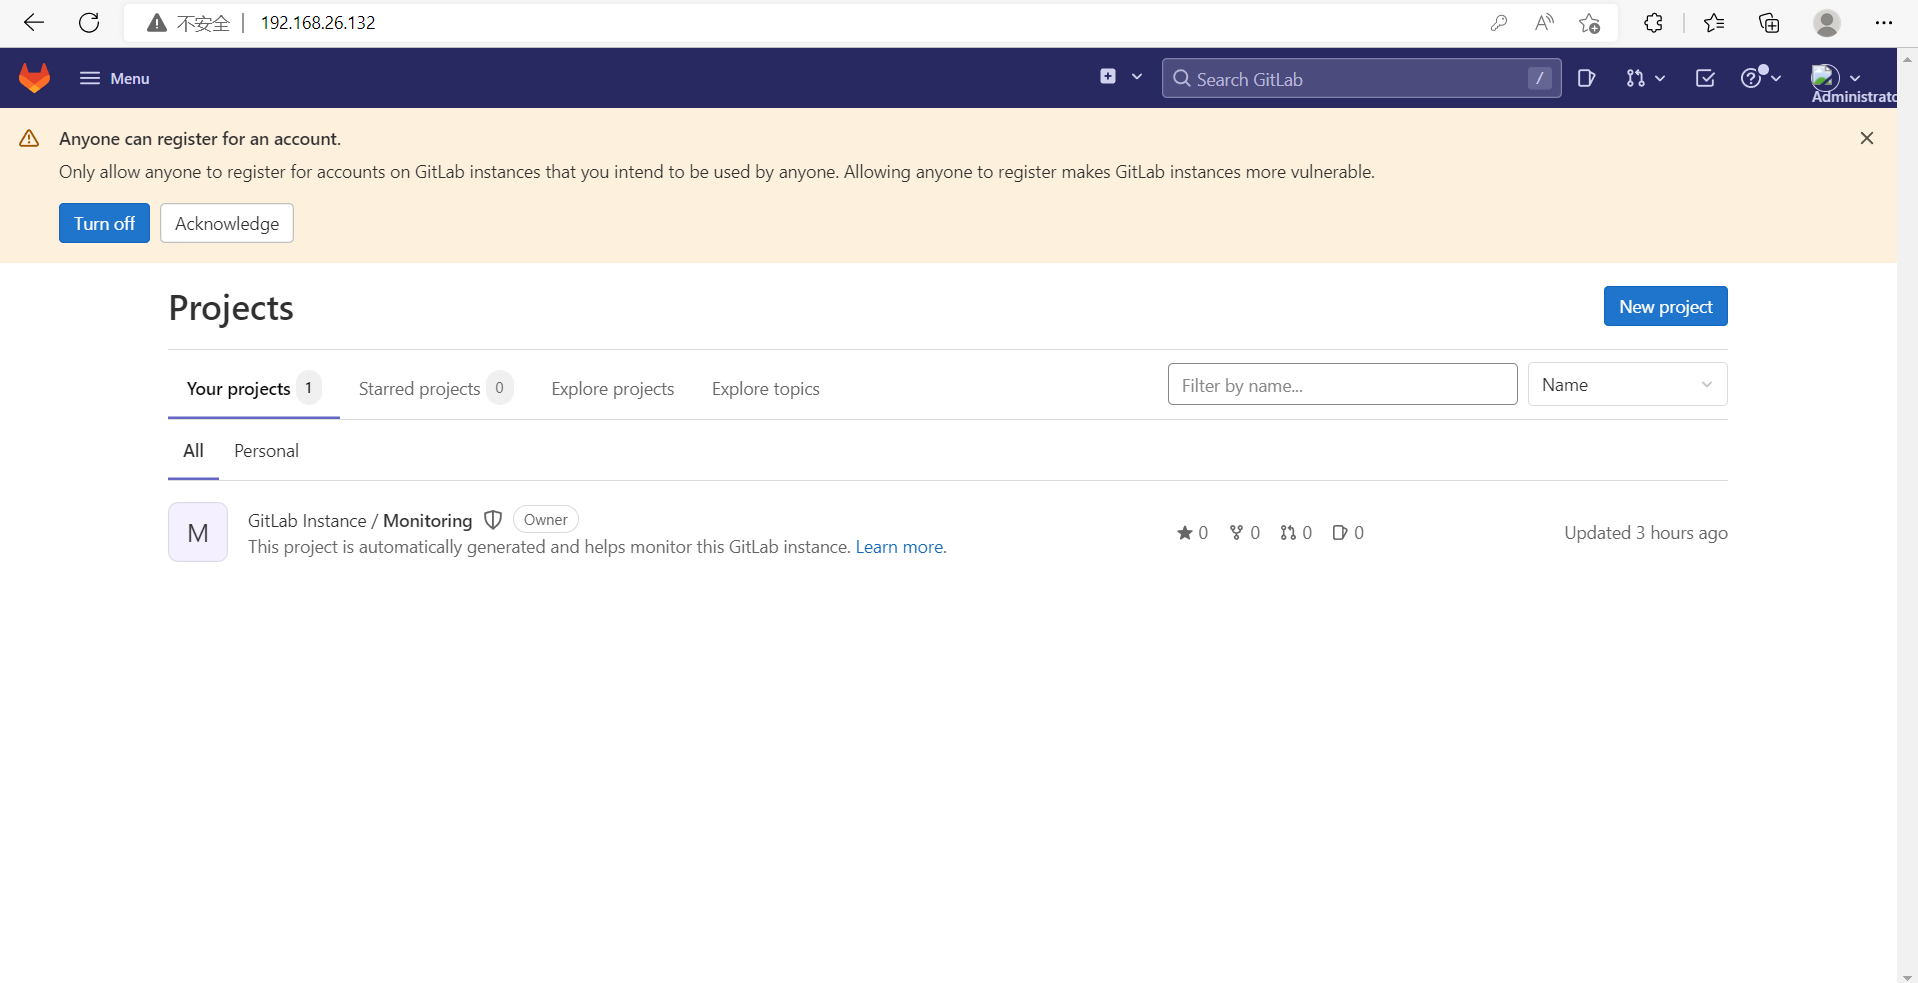
Task: Click the saved passwords key icon
Action: click(x=1498, y=23)
